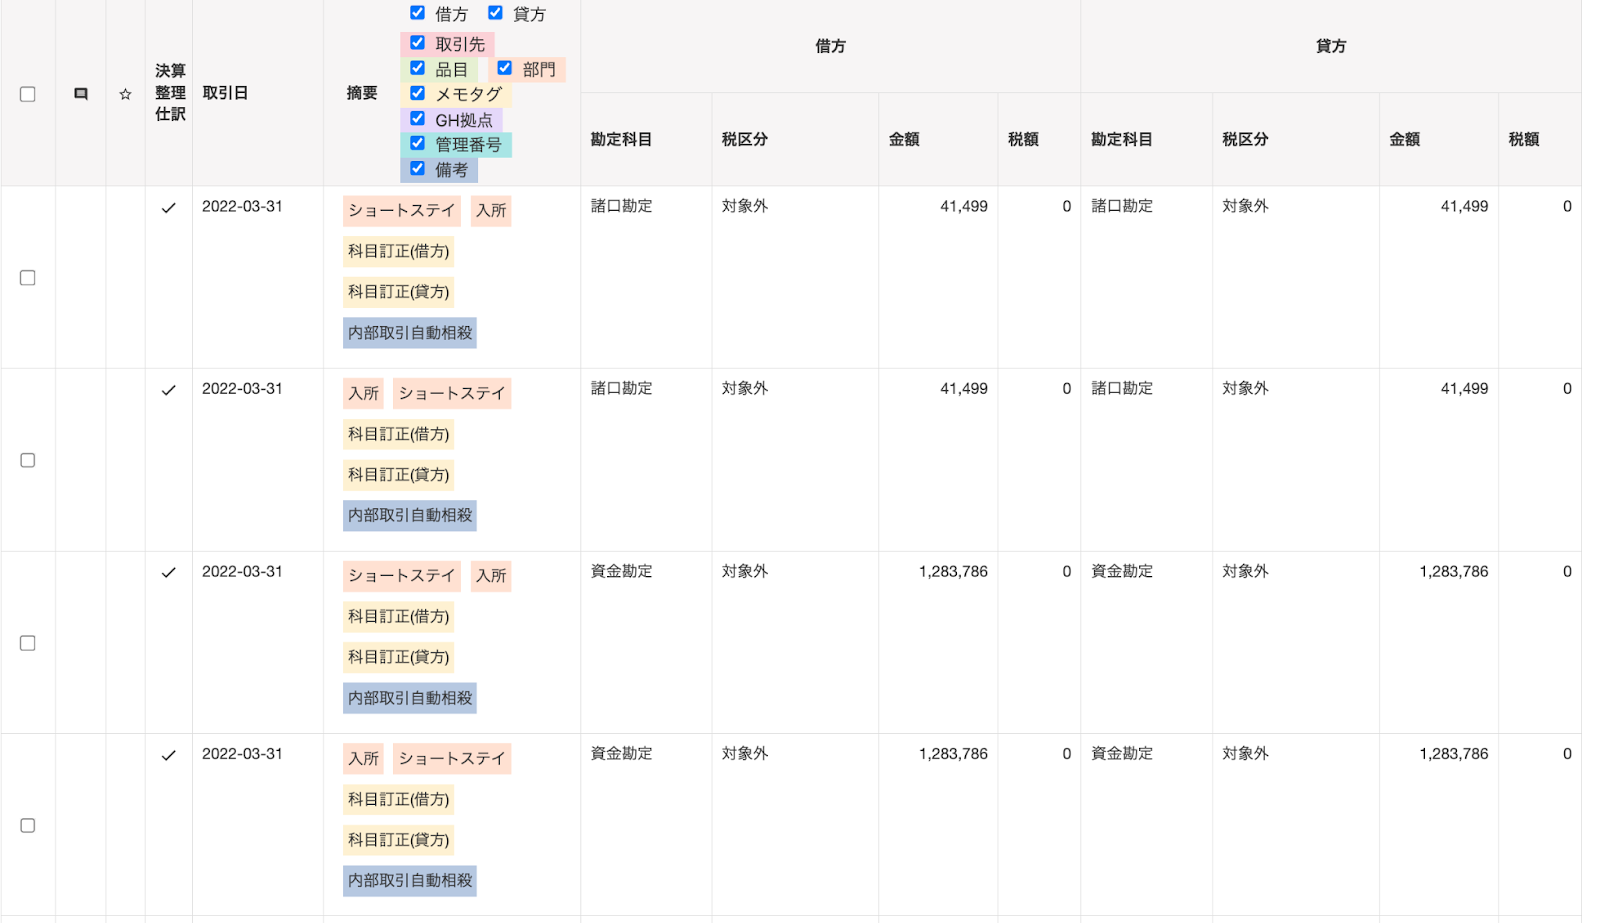Click 科目訂正(貸方) tag in third row
The height and width of the screenshot is (923, 1600).
pyautogui.click(x=399, y=657)
